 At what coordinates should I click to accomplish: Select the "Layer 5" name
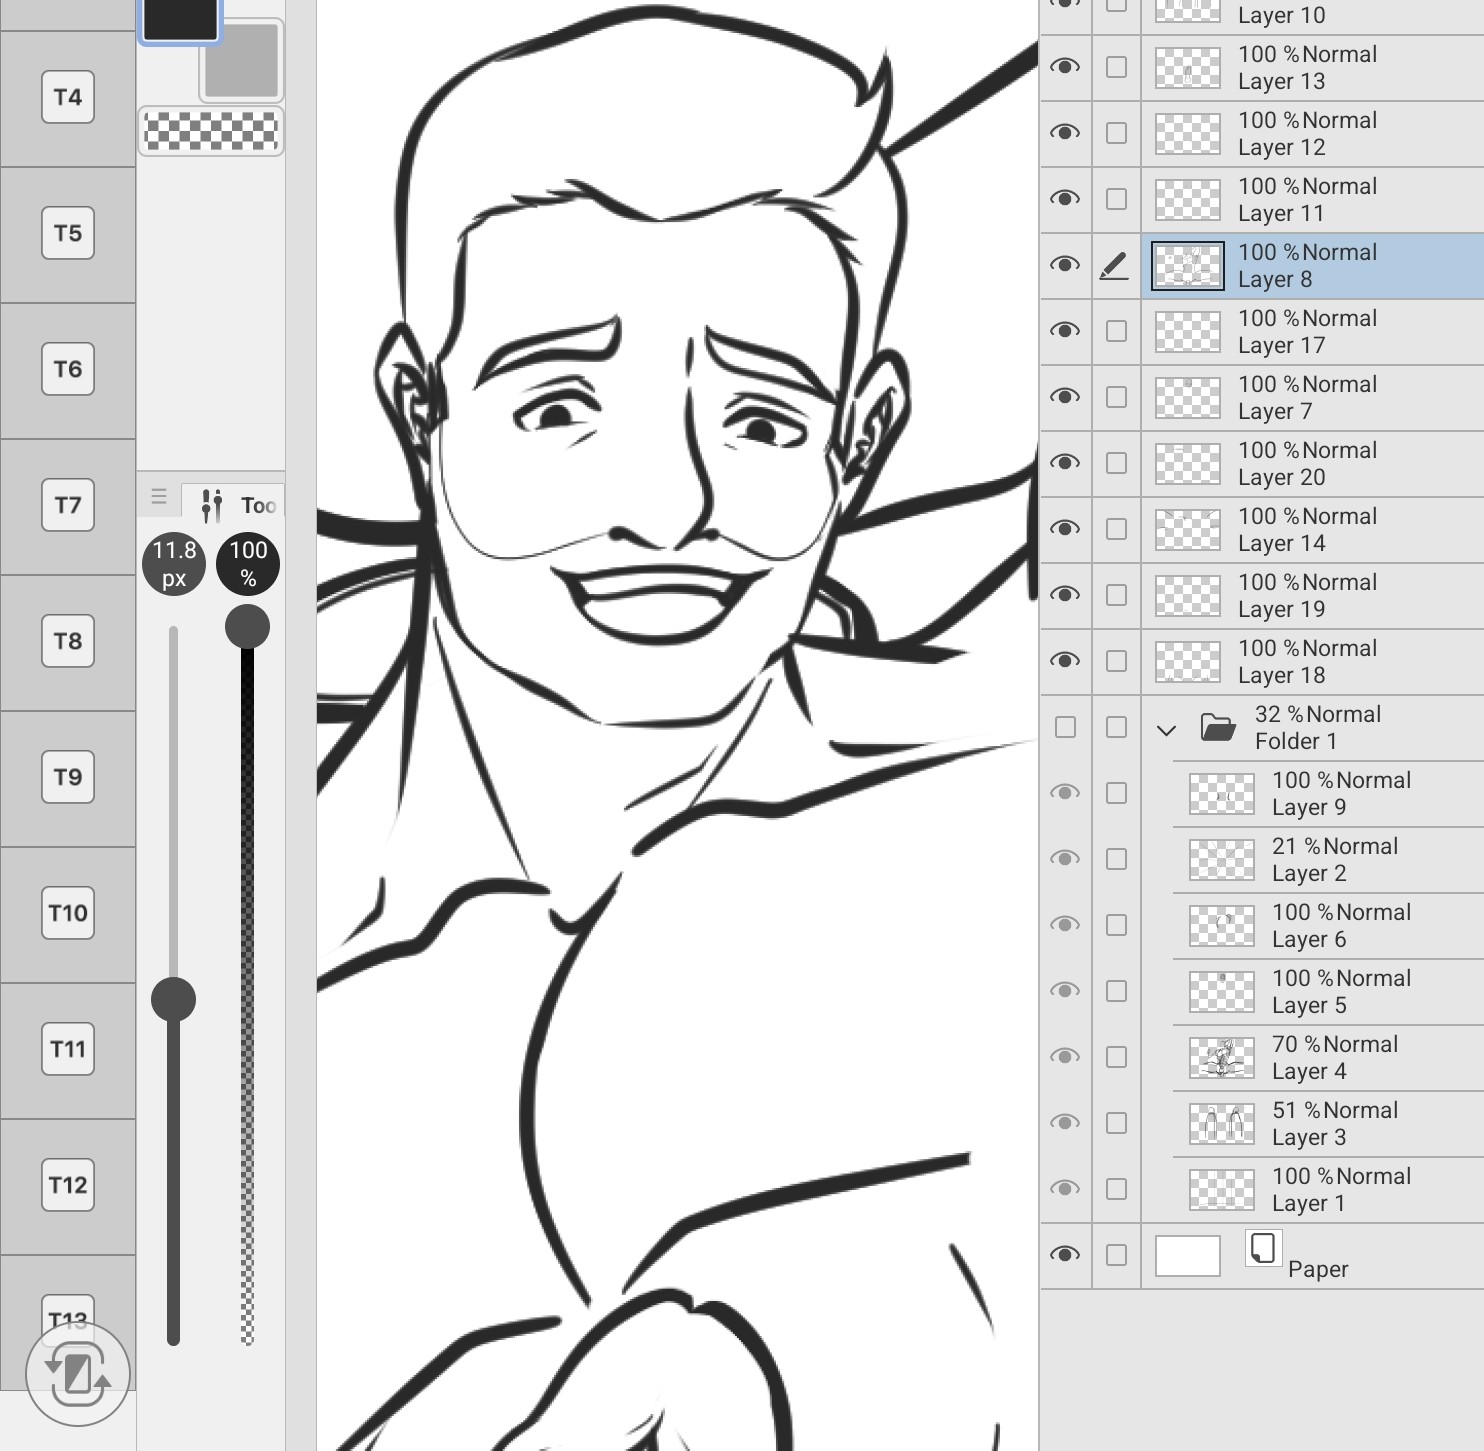pos(1309,1005)
